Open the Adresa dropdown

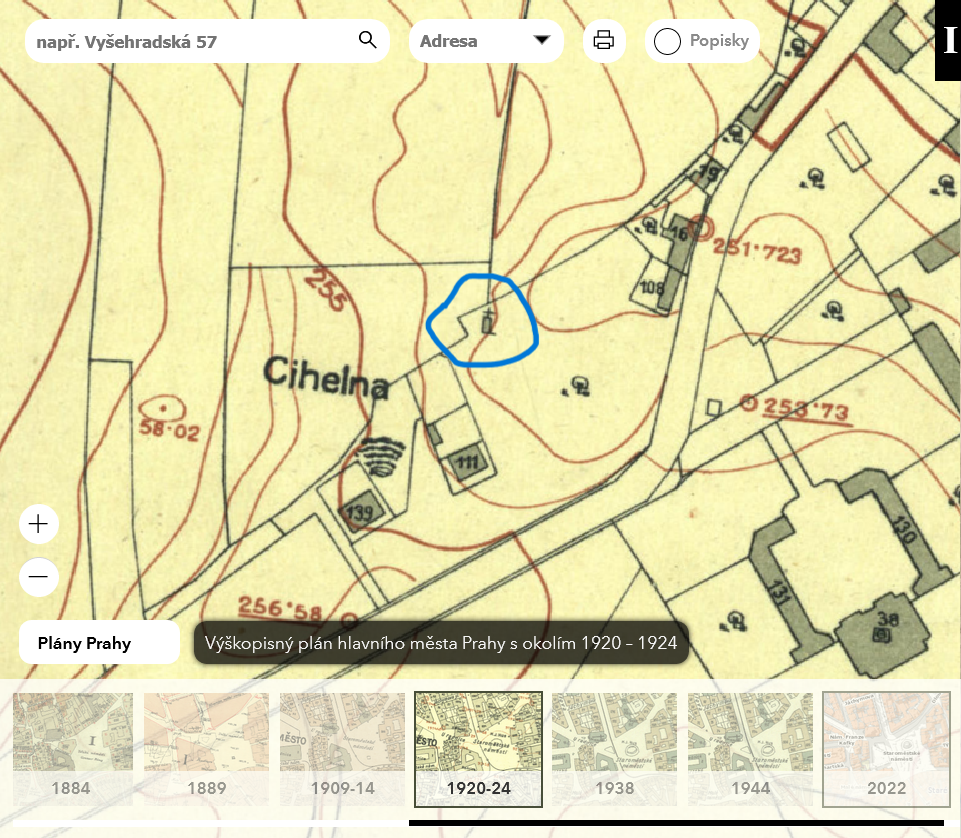(468, 41)
